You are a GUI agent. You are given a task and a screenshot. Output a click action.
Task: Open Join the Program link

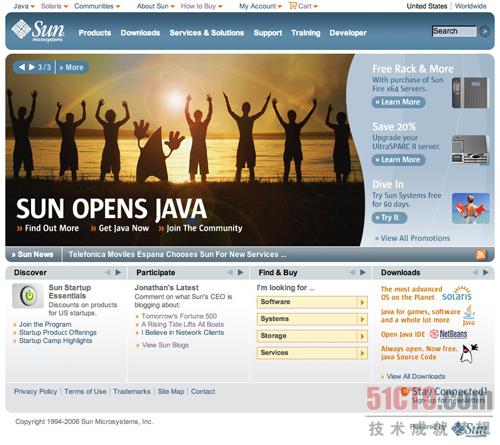(x=45, y=324)
